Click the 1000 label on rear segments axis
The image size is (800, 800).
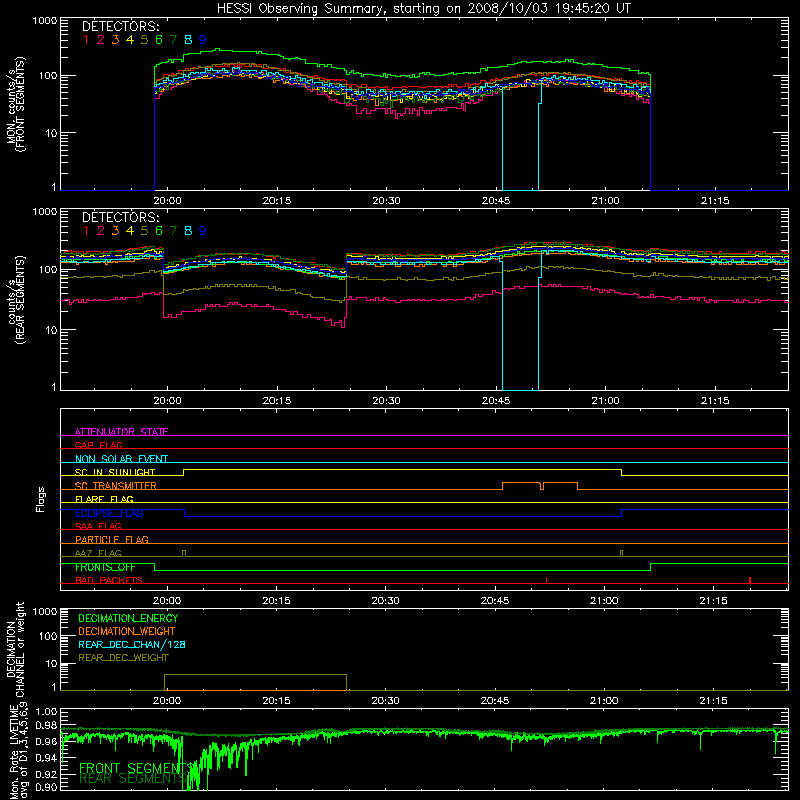tap(45, 211)
